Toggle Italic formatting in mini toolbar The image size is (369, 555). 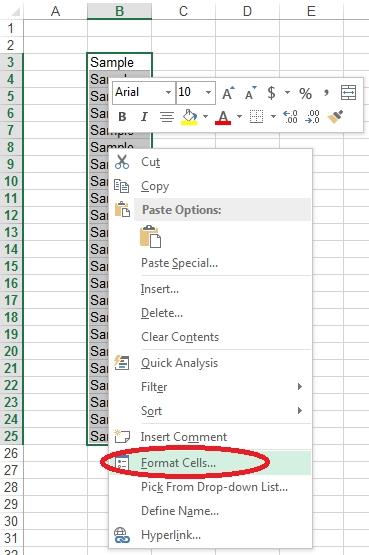coord(144,116)
